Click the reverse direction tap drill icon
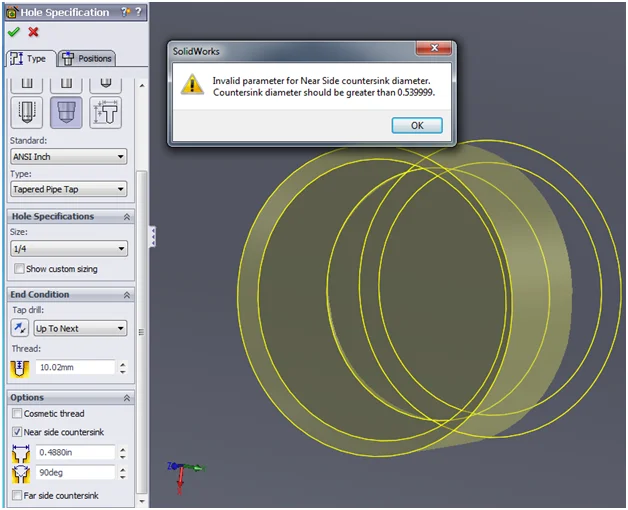 [x=20, y=328]
